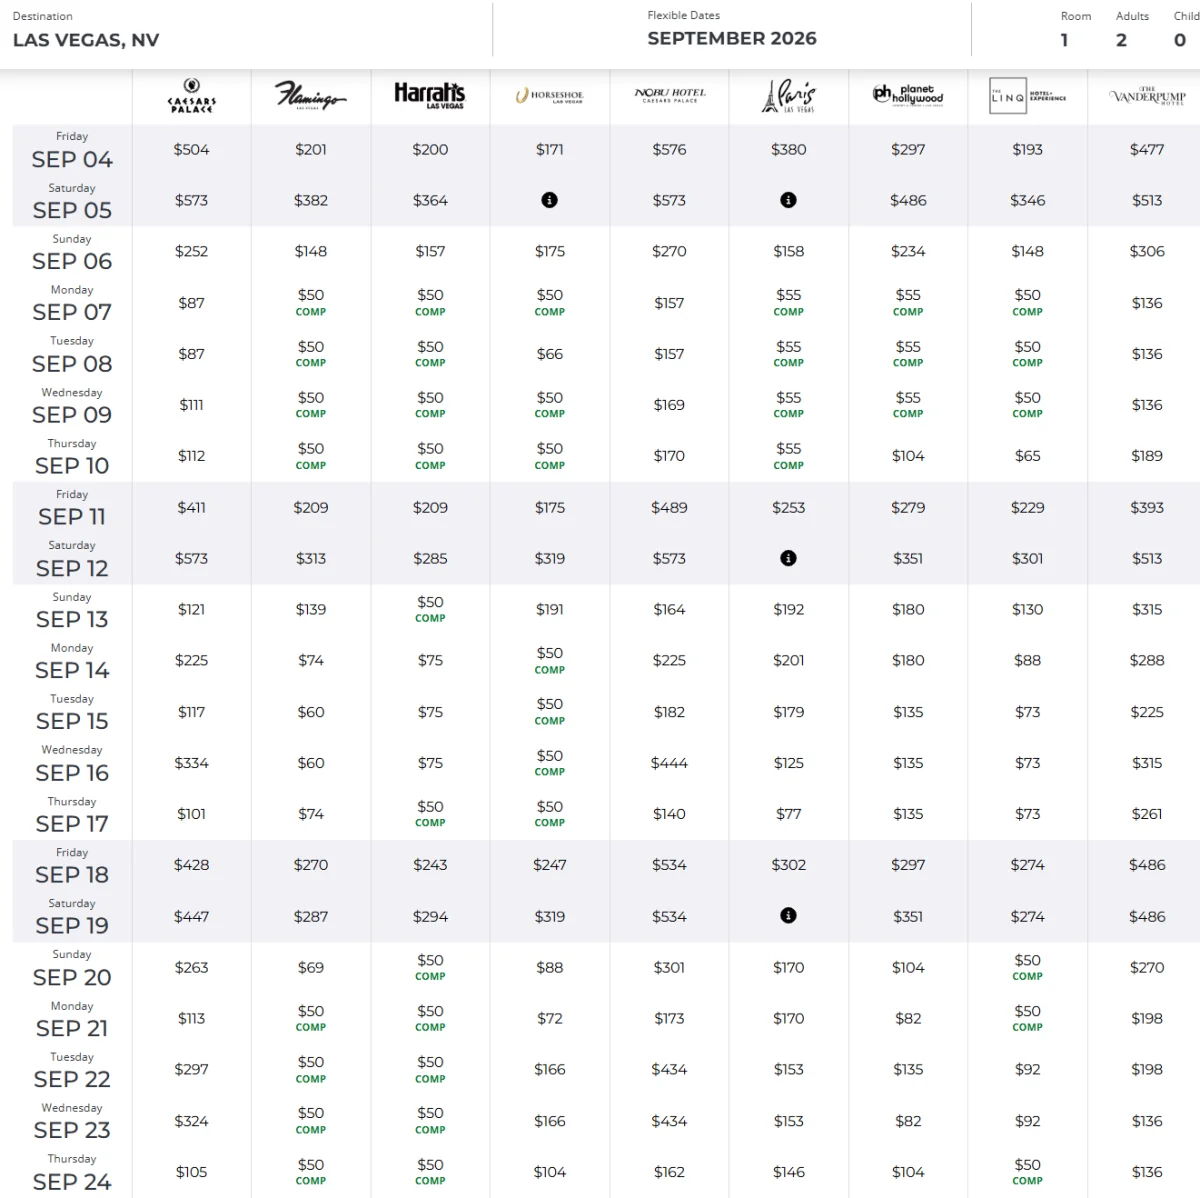Select LINQ $346 rate on Sep 05
Viewport: 1200px width, 1198px height.
(1027, 200)
